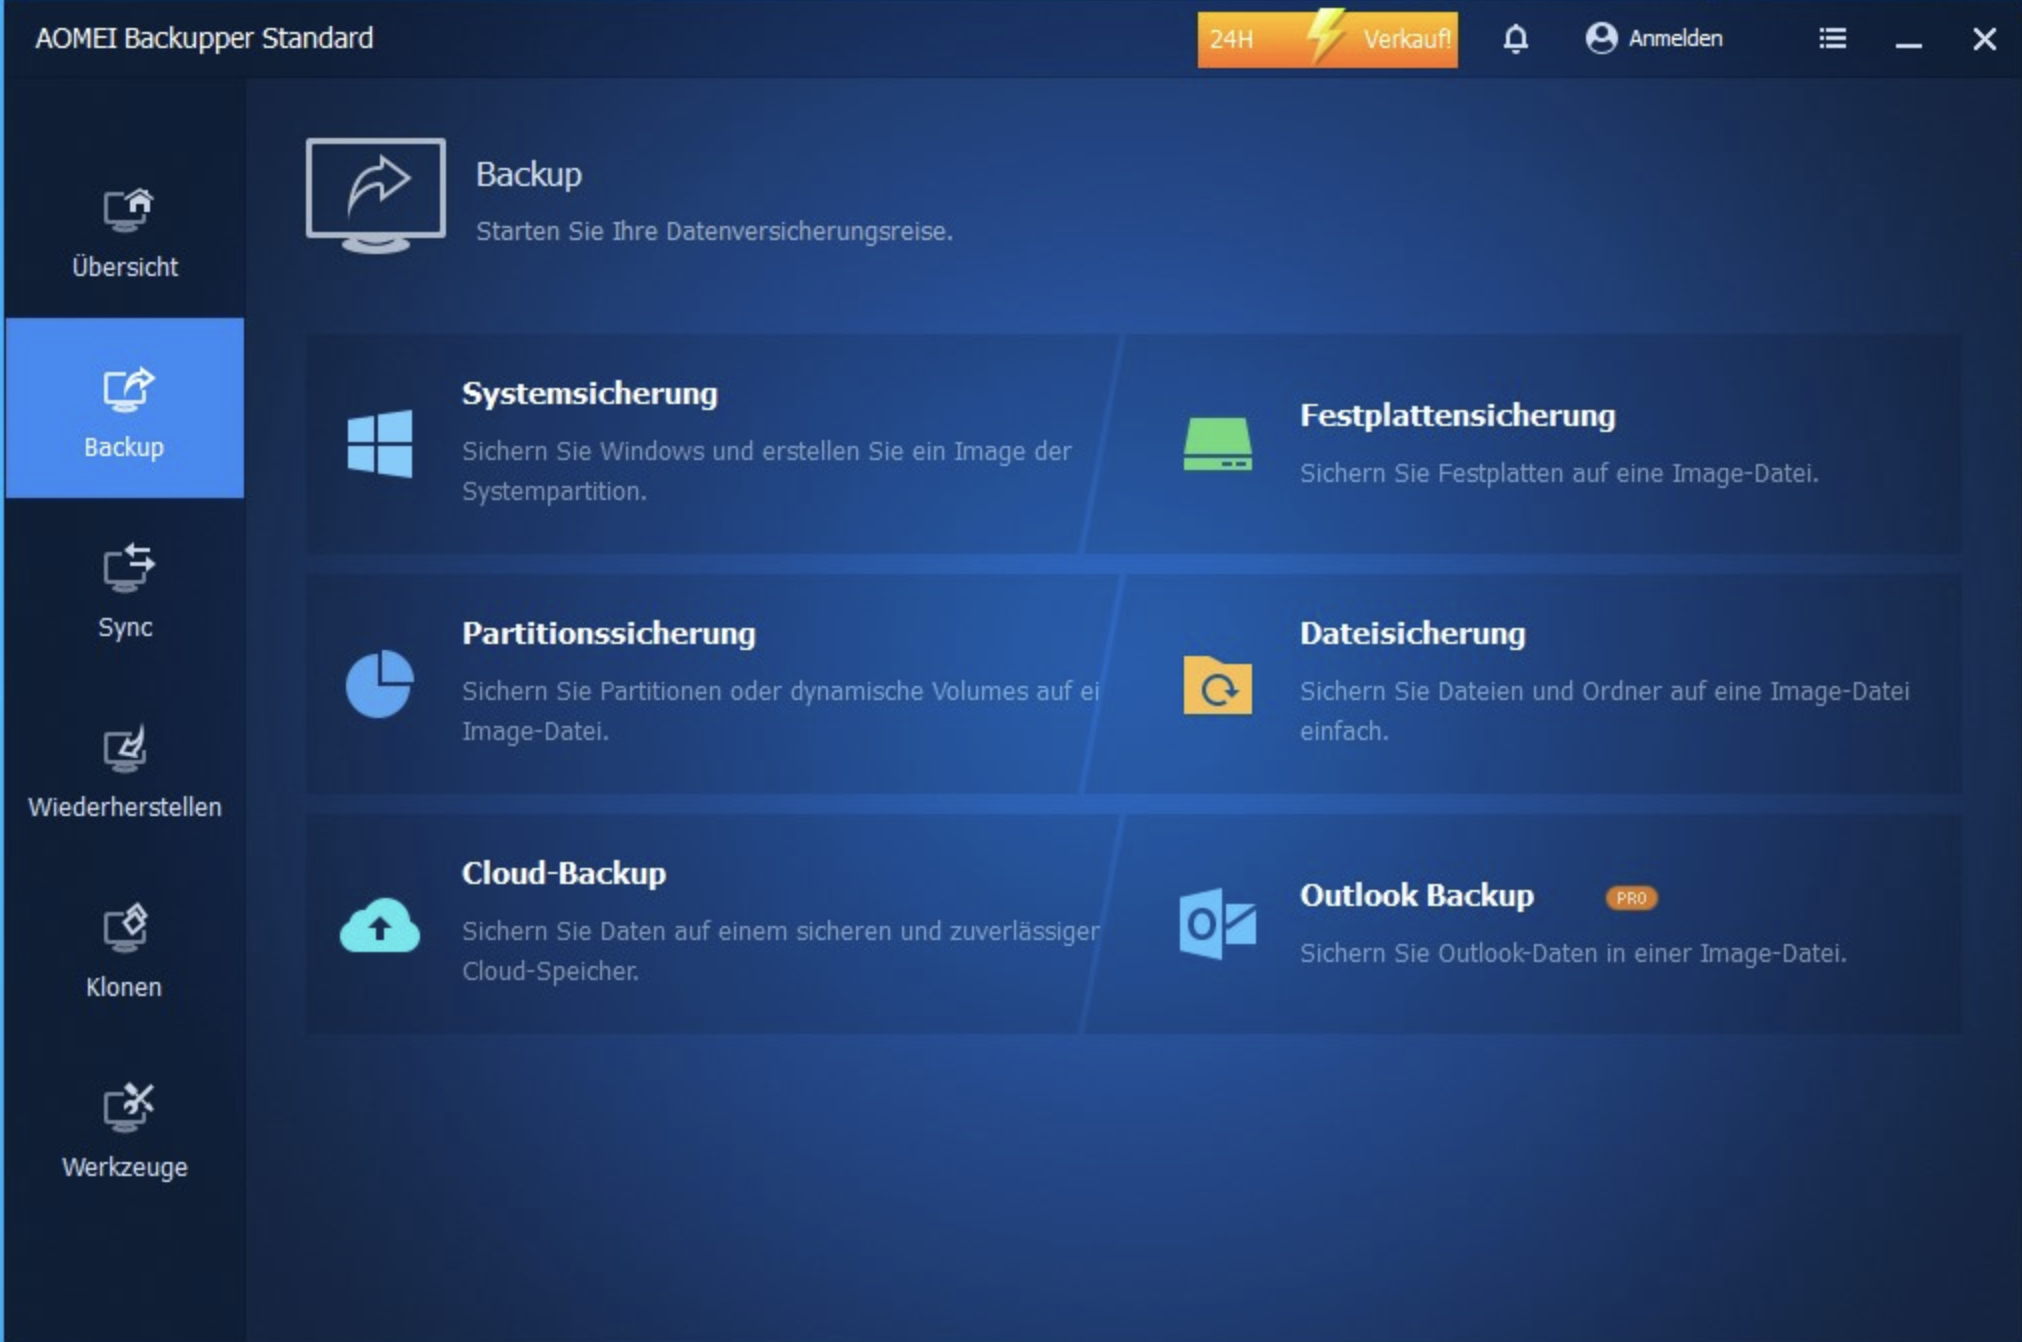Image resolution: width=2022 pixels, height=1342 pixels.
Task: Click the Windows logo Systemsicherung icon
Action: pos(379,443)
